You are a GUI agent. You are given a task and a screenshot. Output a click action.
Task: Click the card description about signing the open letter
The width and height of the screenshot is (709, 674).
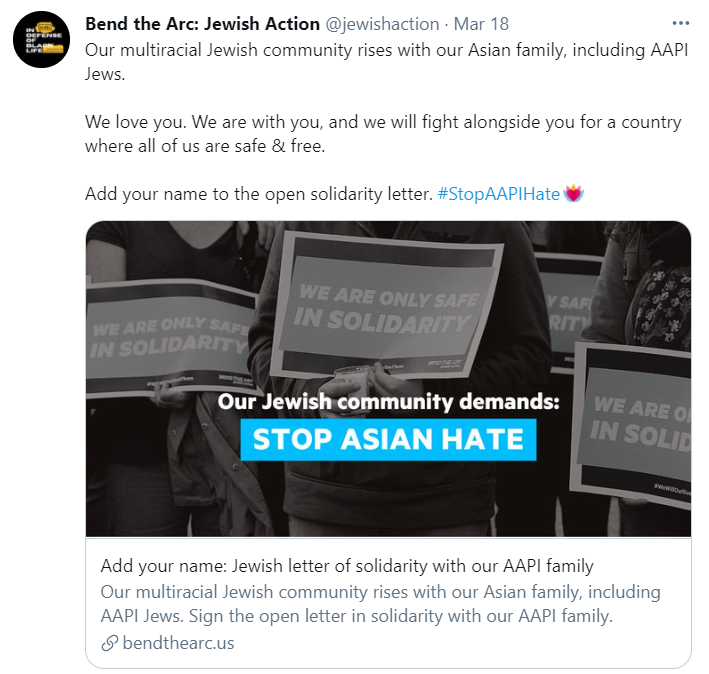click(380, 604)
